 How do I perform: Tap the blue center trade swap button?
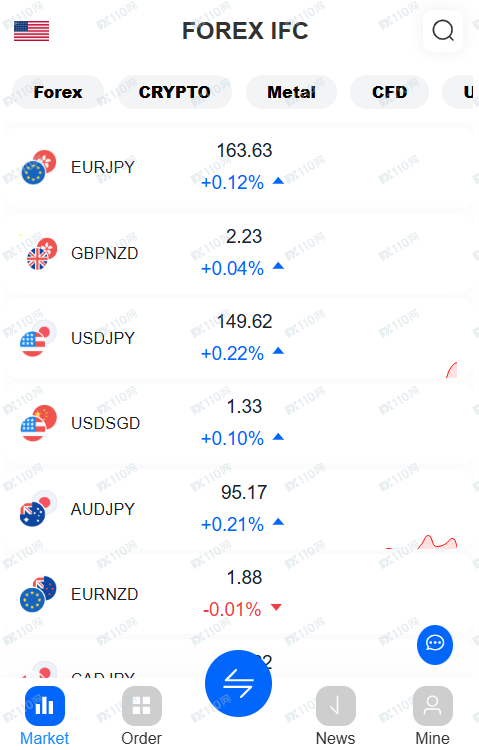[x=238, y=683]
